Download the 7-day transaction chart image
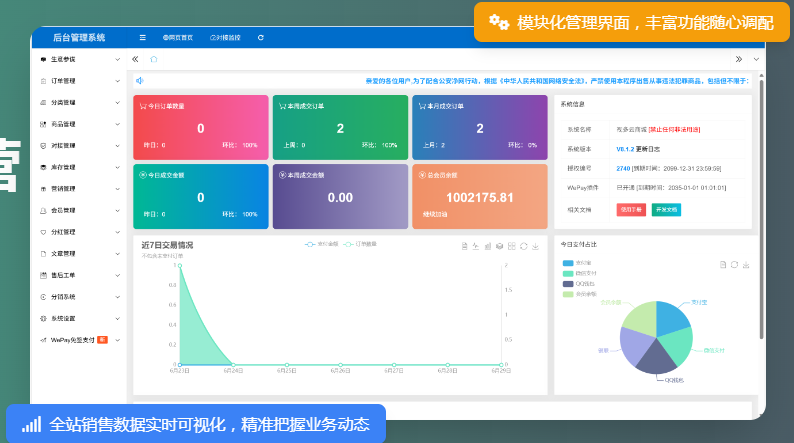The width and height of the screenshot is (794, 443). (x=536, y=245)
